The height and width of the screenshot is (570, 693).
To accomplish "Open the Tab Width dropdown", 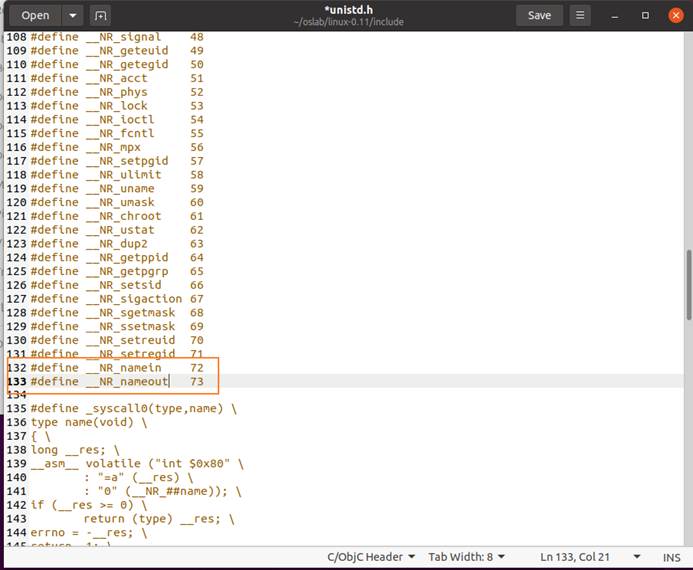I will click(466, 557).
